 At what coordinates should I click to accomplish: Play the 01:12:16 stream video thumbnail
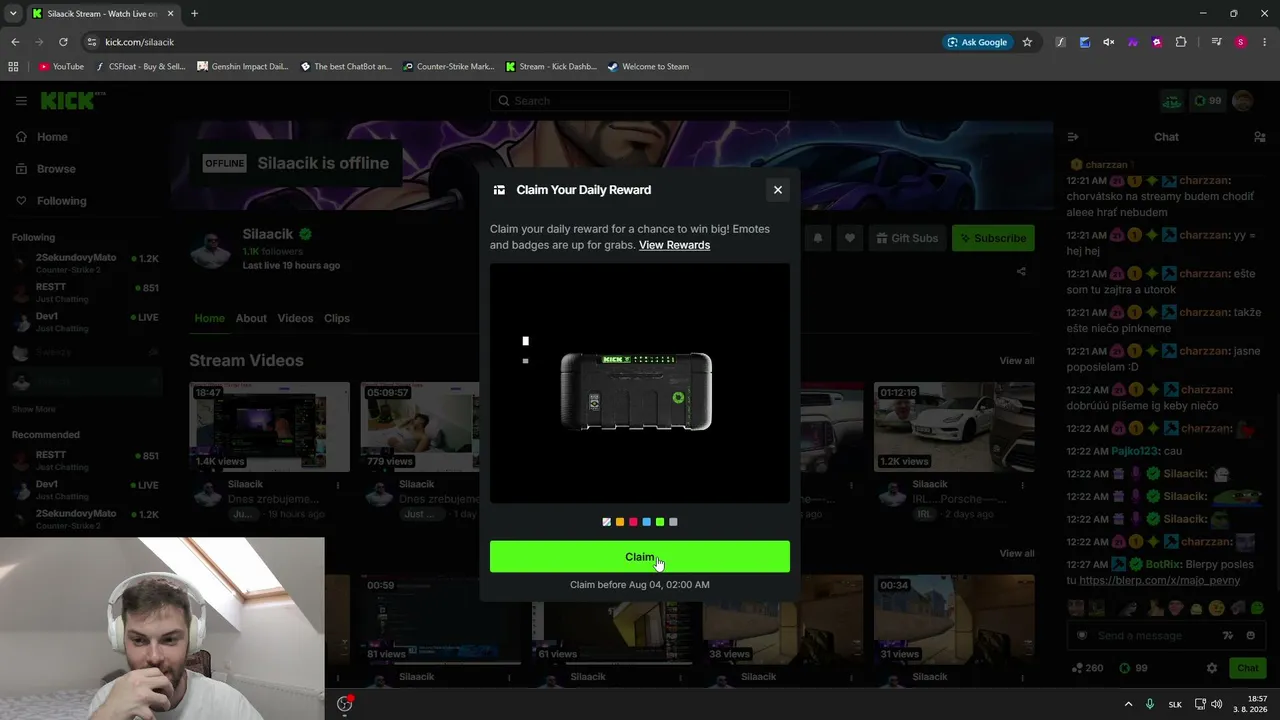point(954,427)
